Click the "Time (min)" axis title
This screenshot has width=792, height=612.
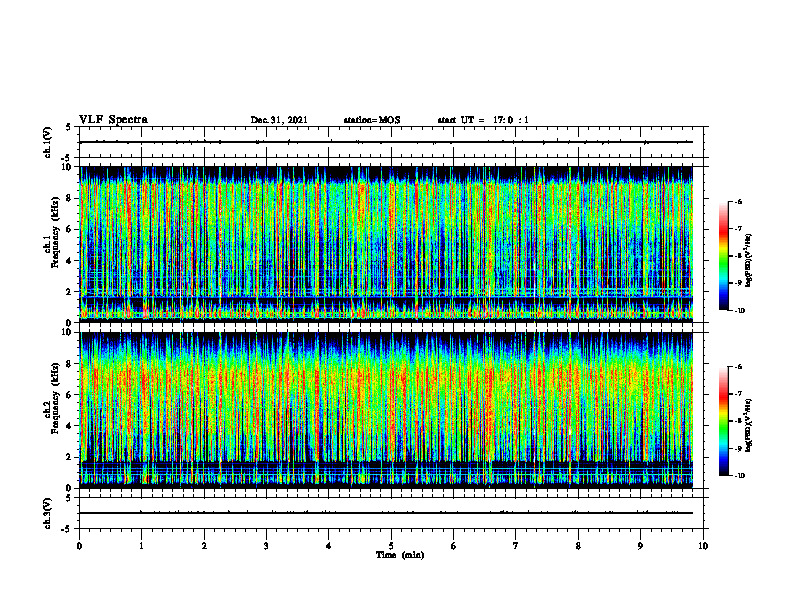[x=400, y=555]
